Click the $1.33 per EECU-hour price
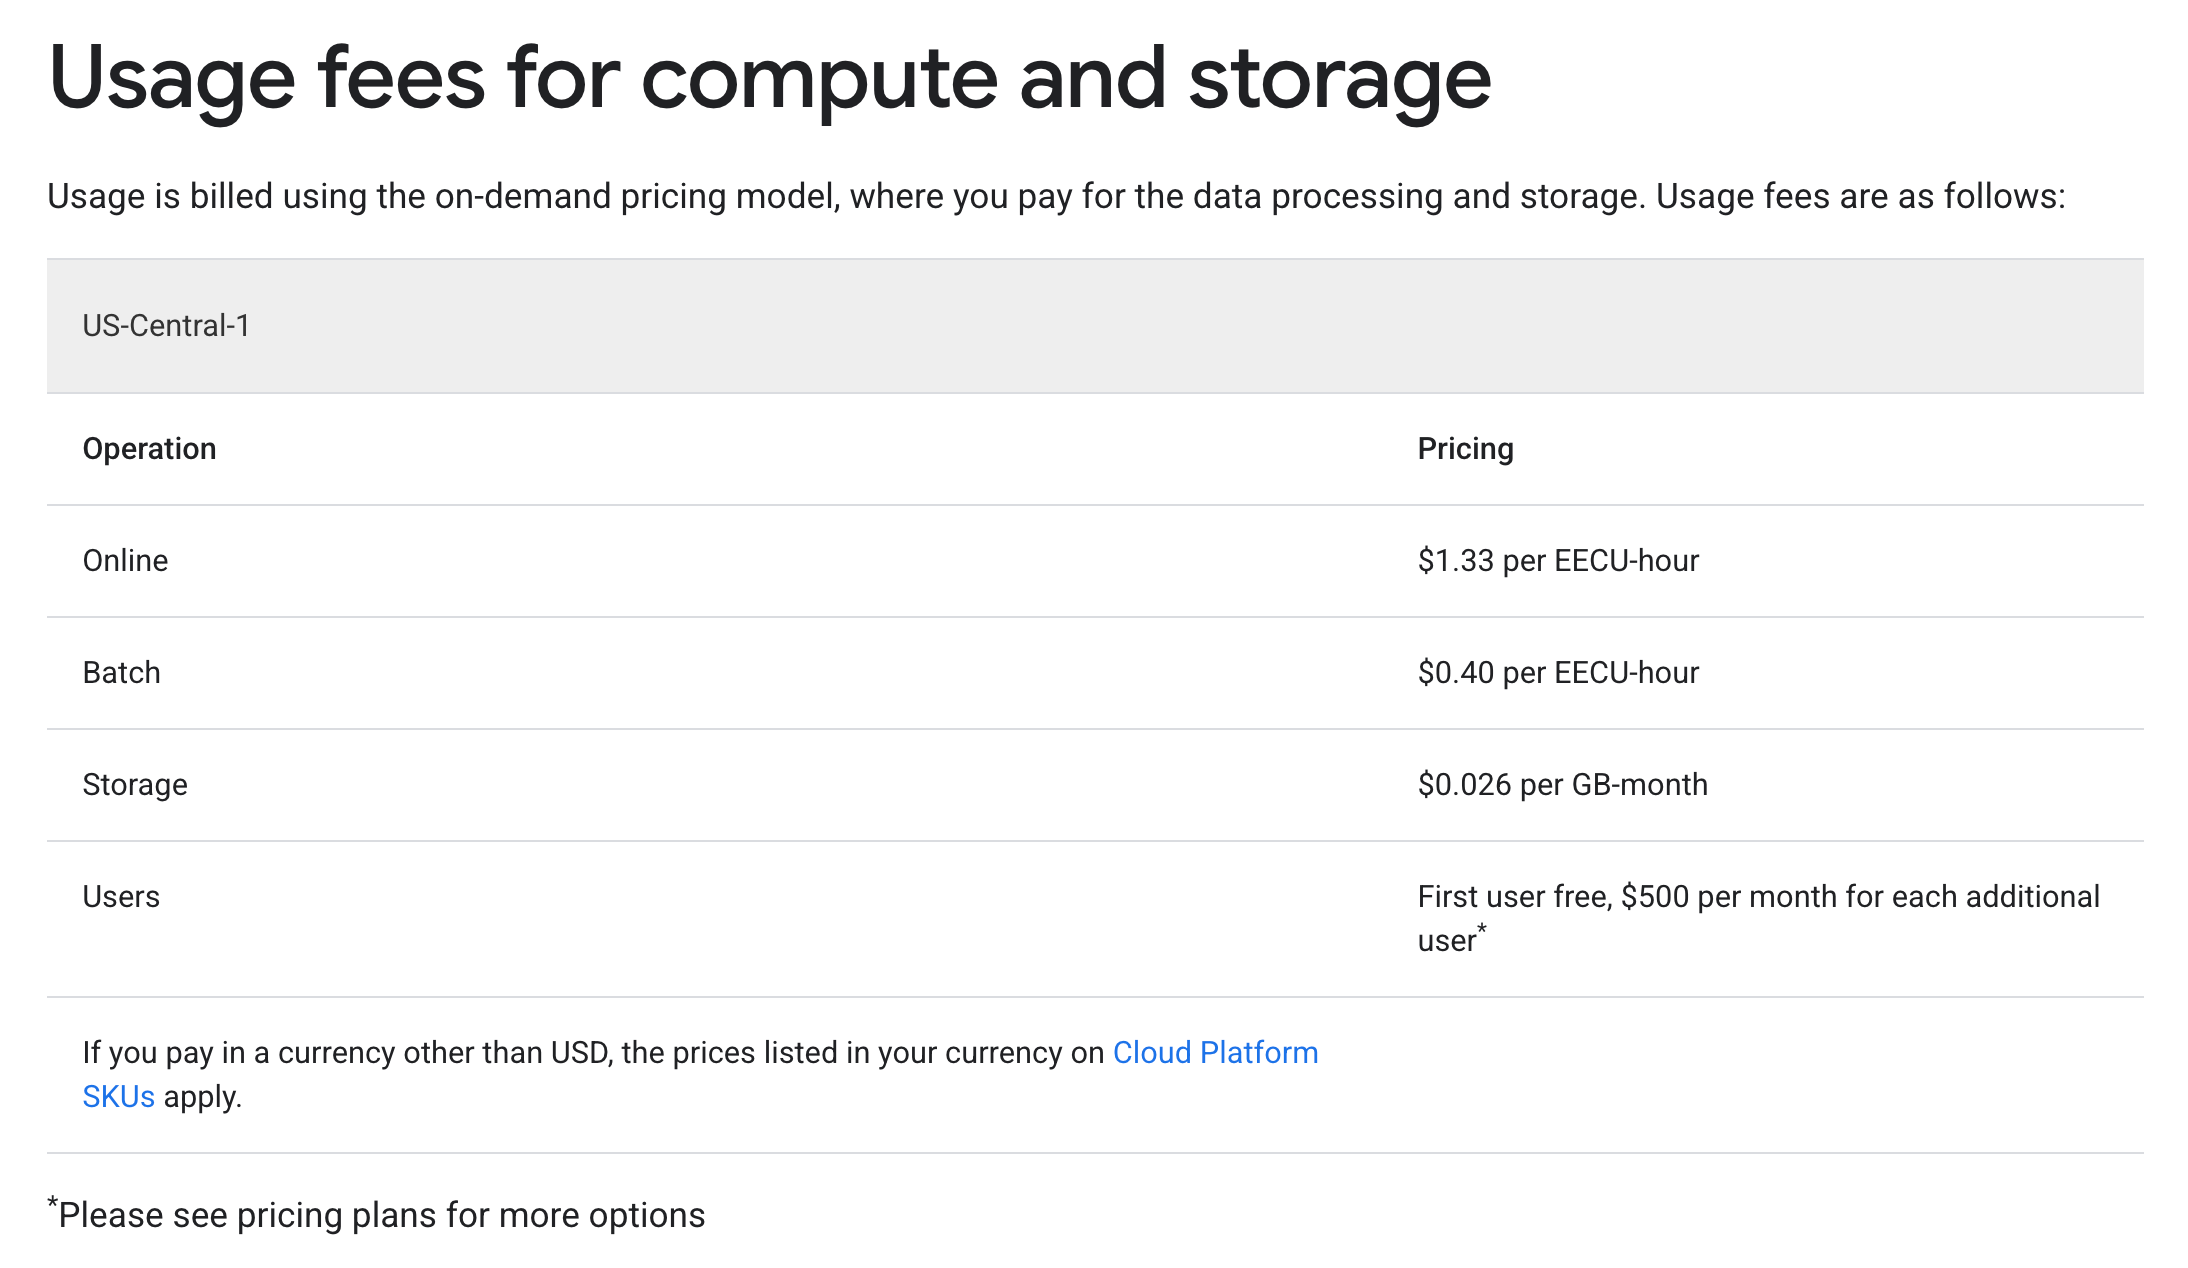The width and height of the screenshot is (2188, 1268). 1558,561
